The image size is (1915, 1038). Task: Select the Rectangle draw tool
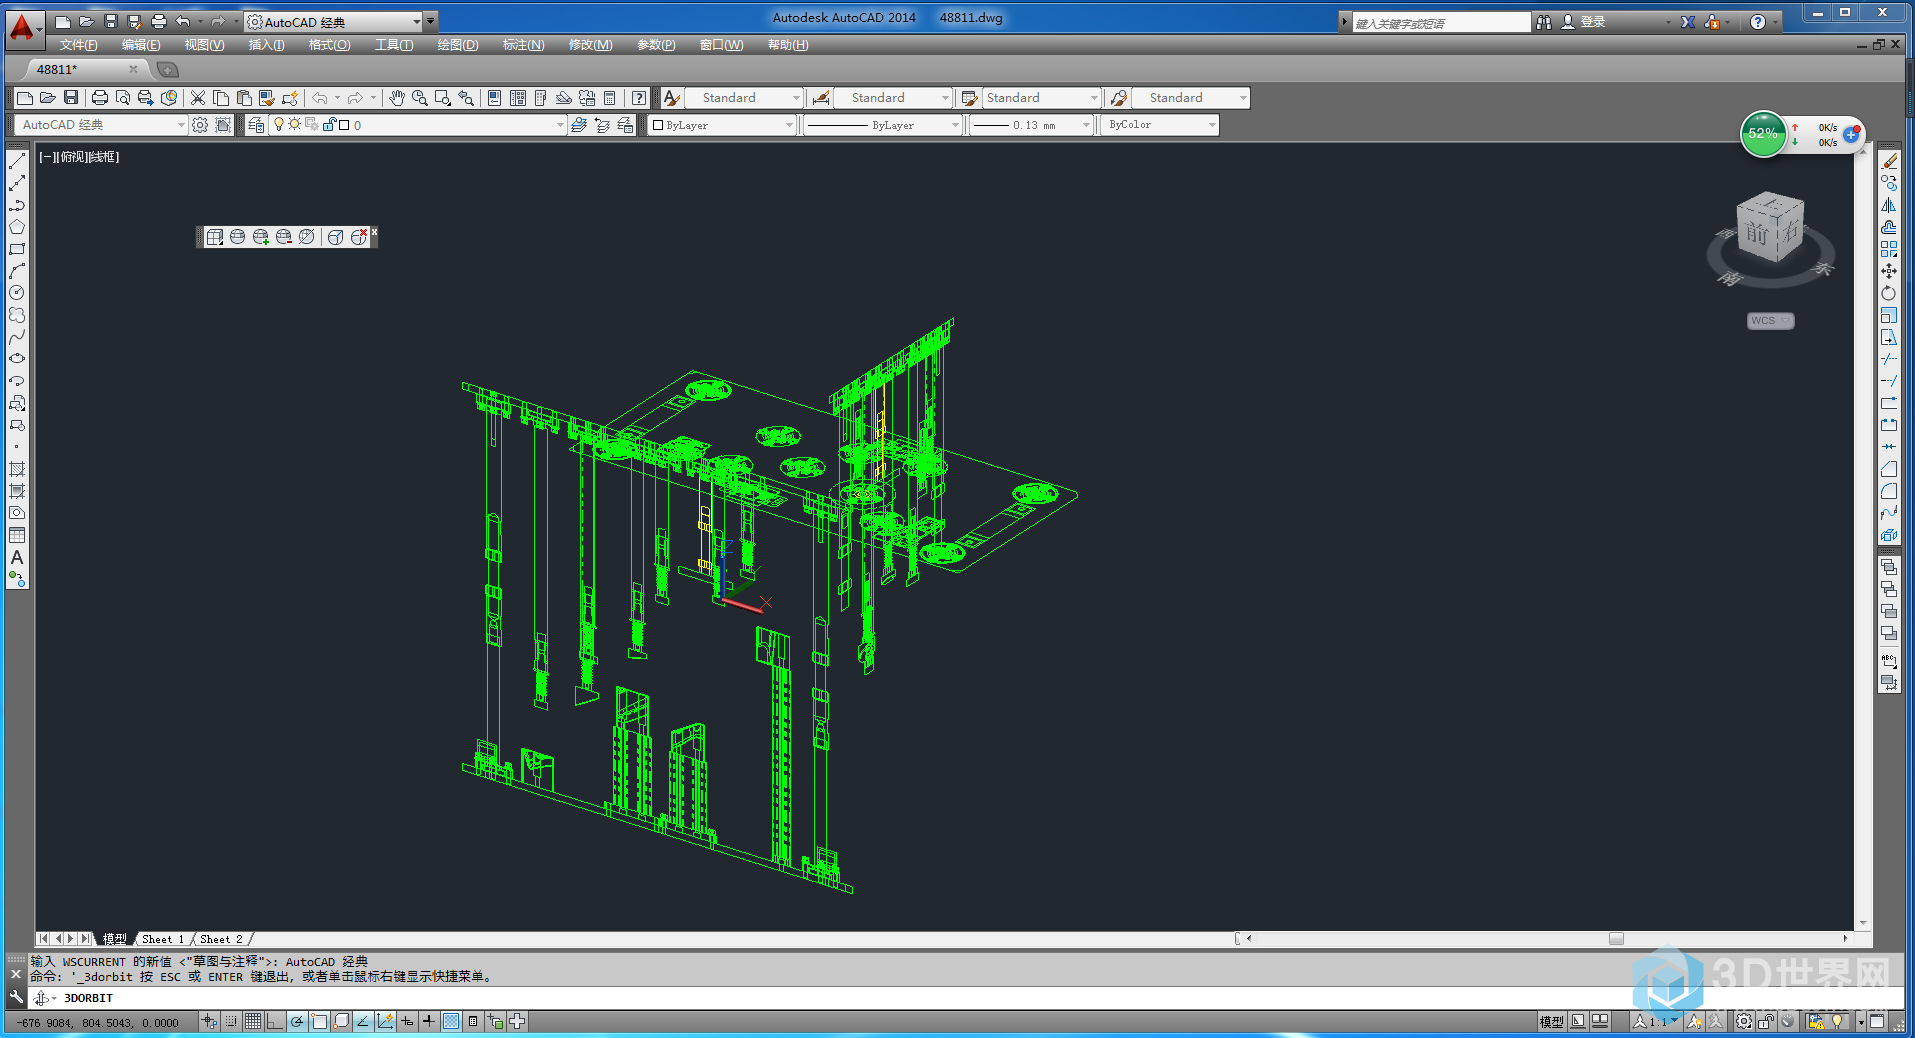(x=17, y=249)
